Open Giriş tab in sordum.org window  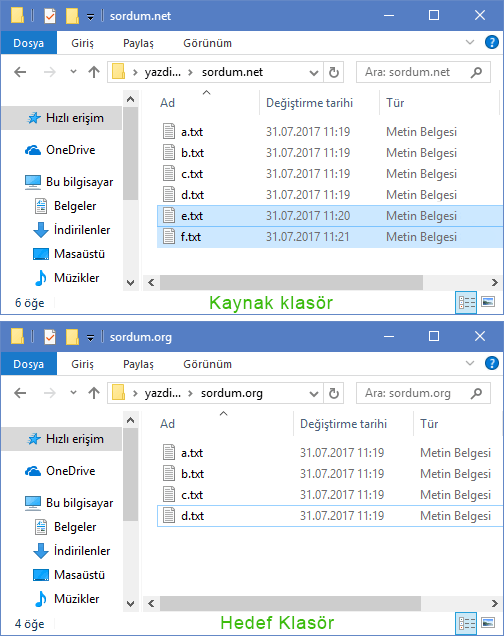click(x=82, y=364)
